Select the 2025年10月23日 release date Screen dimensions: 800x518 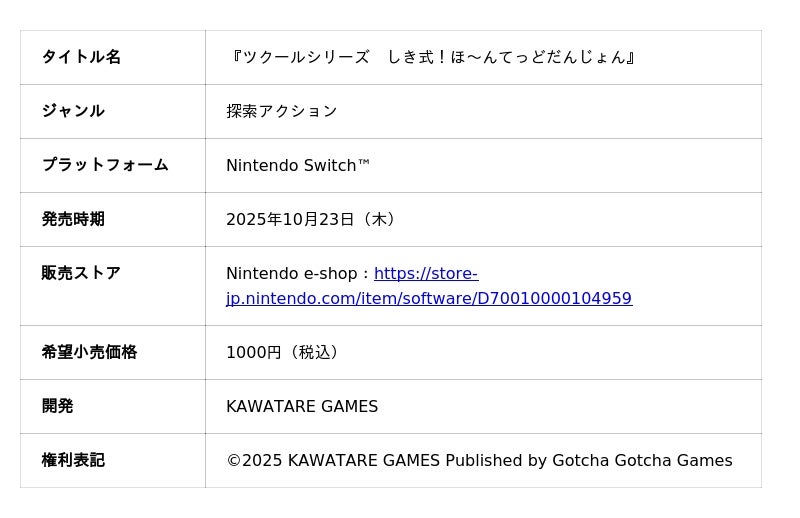(290, 219)
